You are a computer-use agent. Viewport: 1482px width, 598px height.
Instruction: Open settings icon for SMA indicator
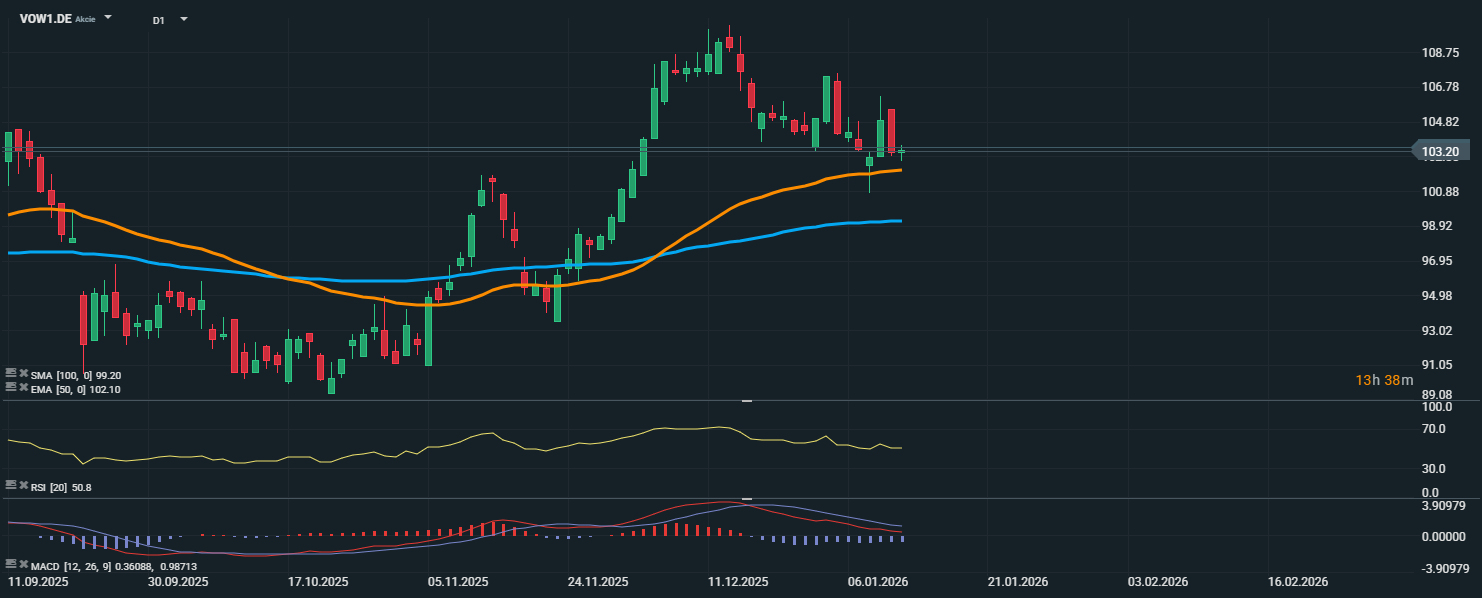point(11,373)
